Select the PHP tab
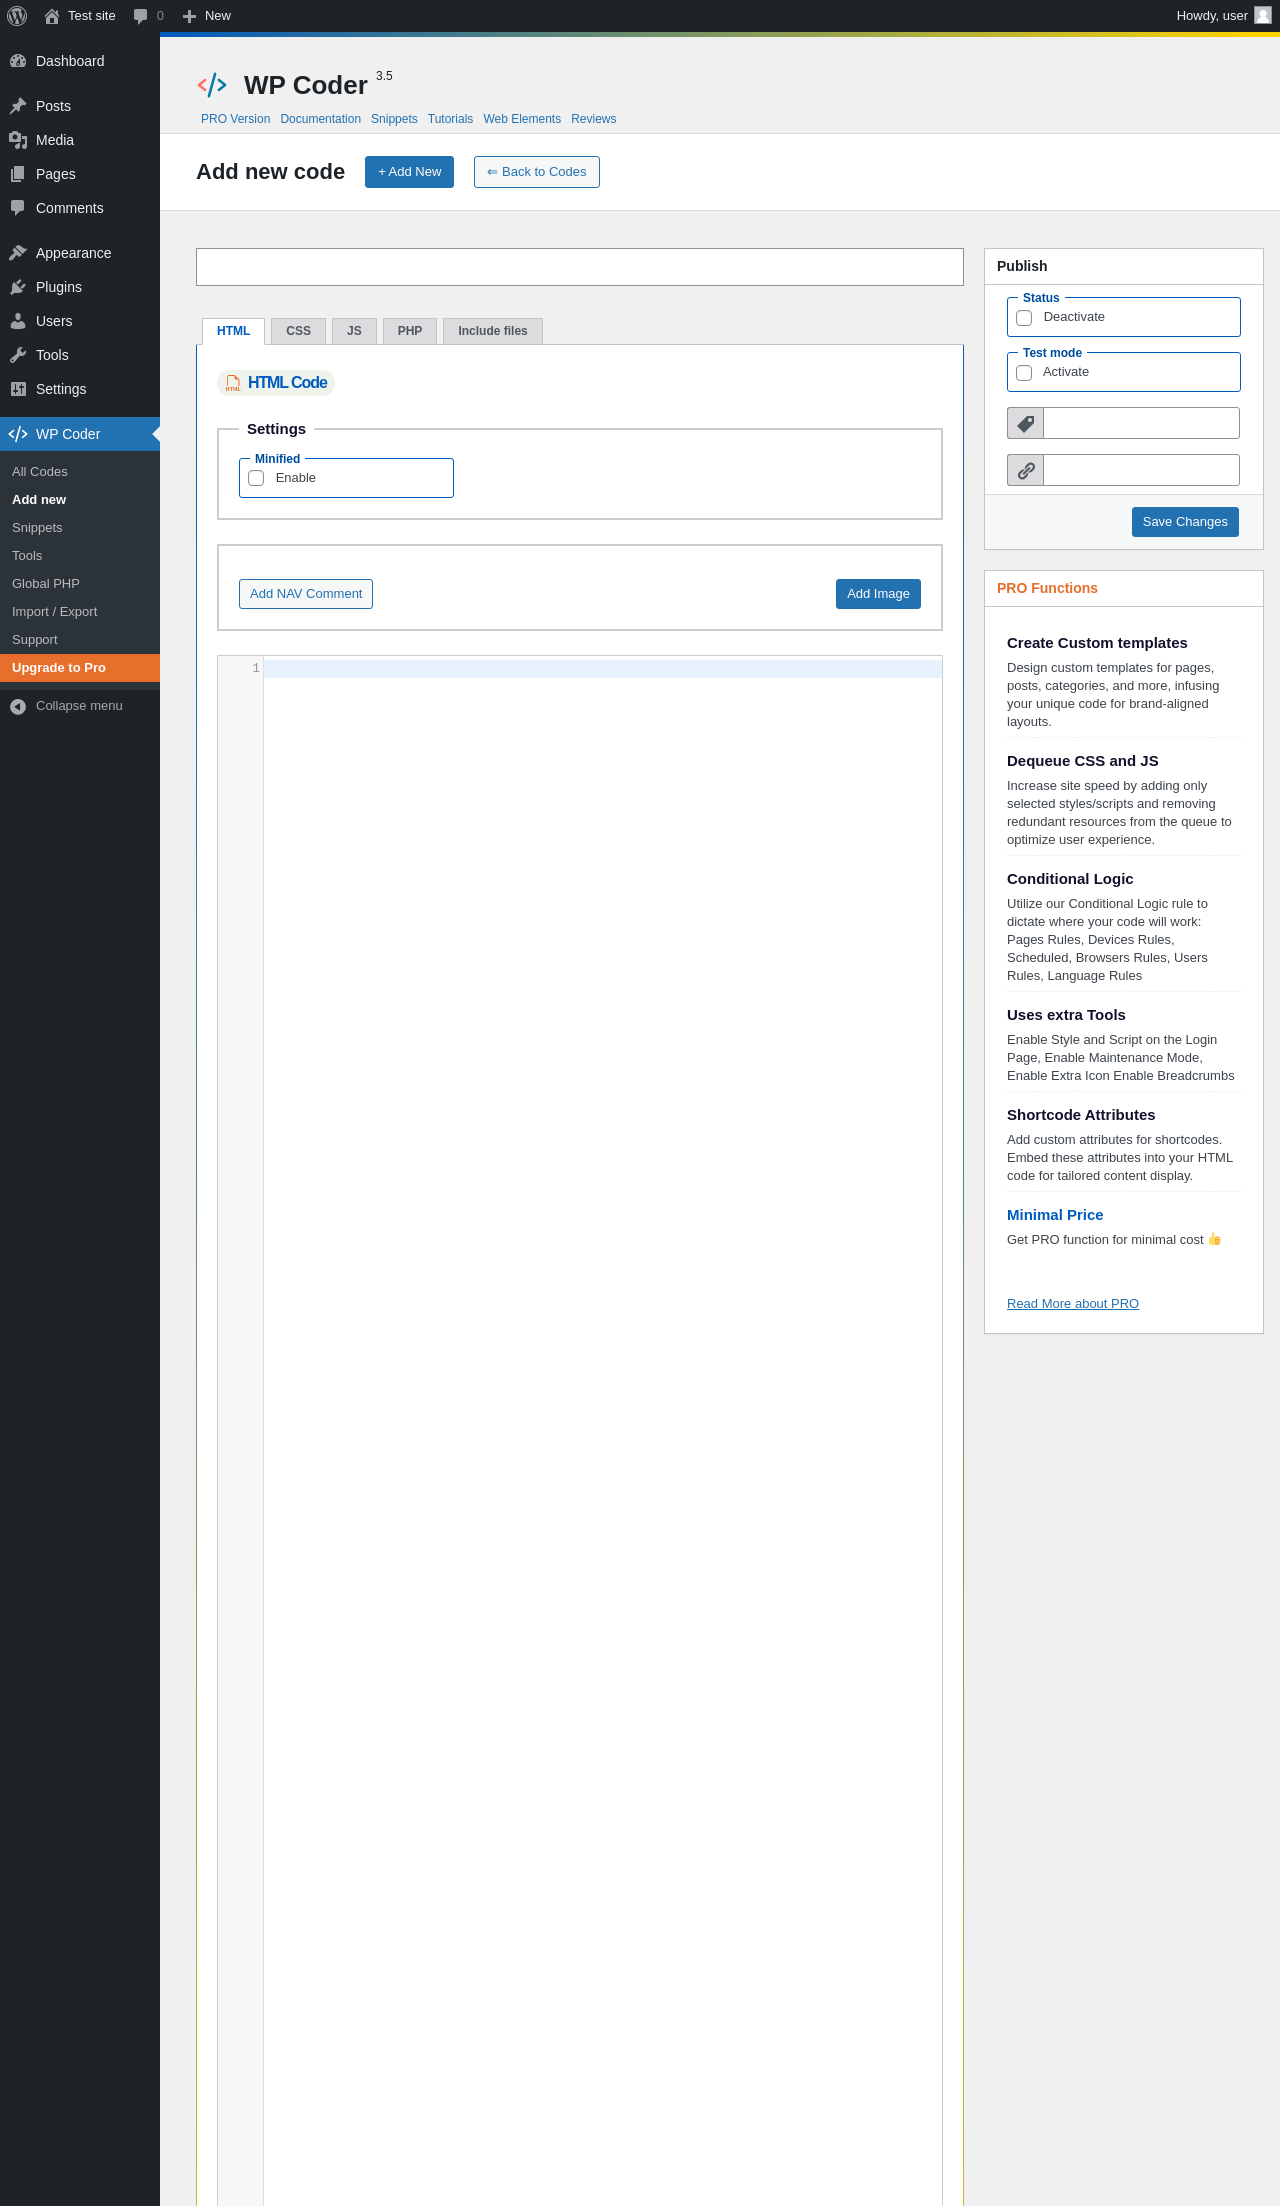 [410, 331]
